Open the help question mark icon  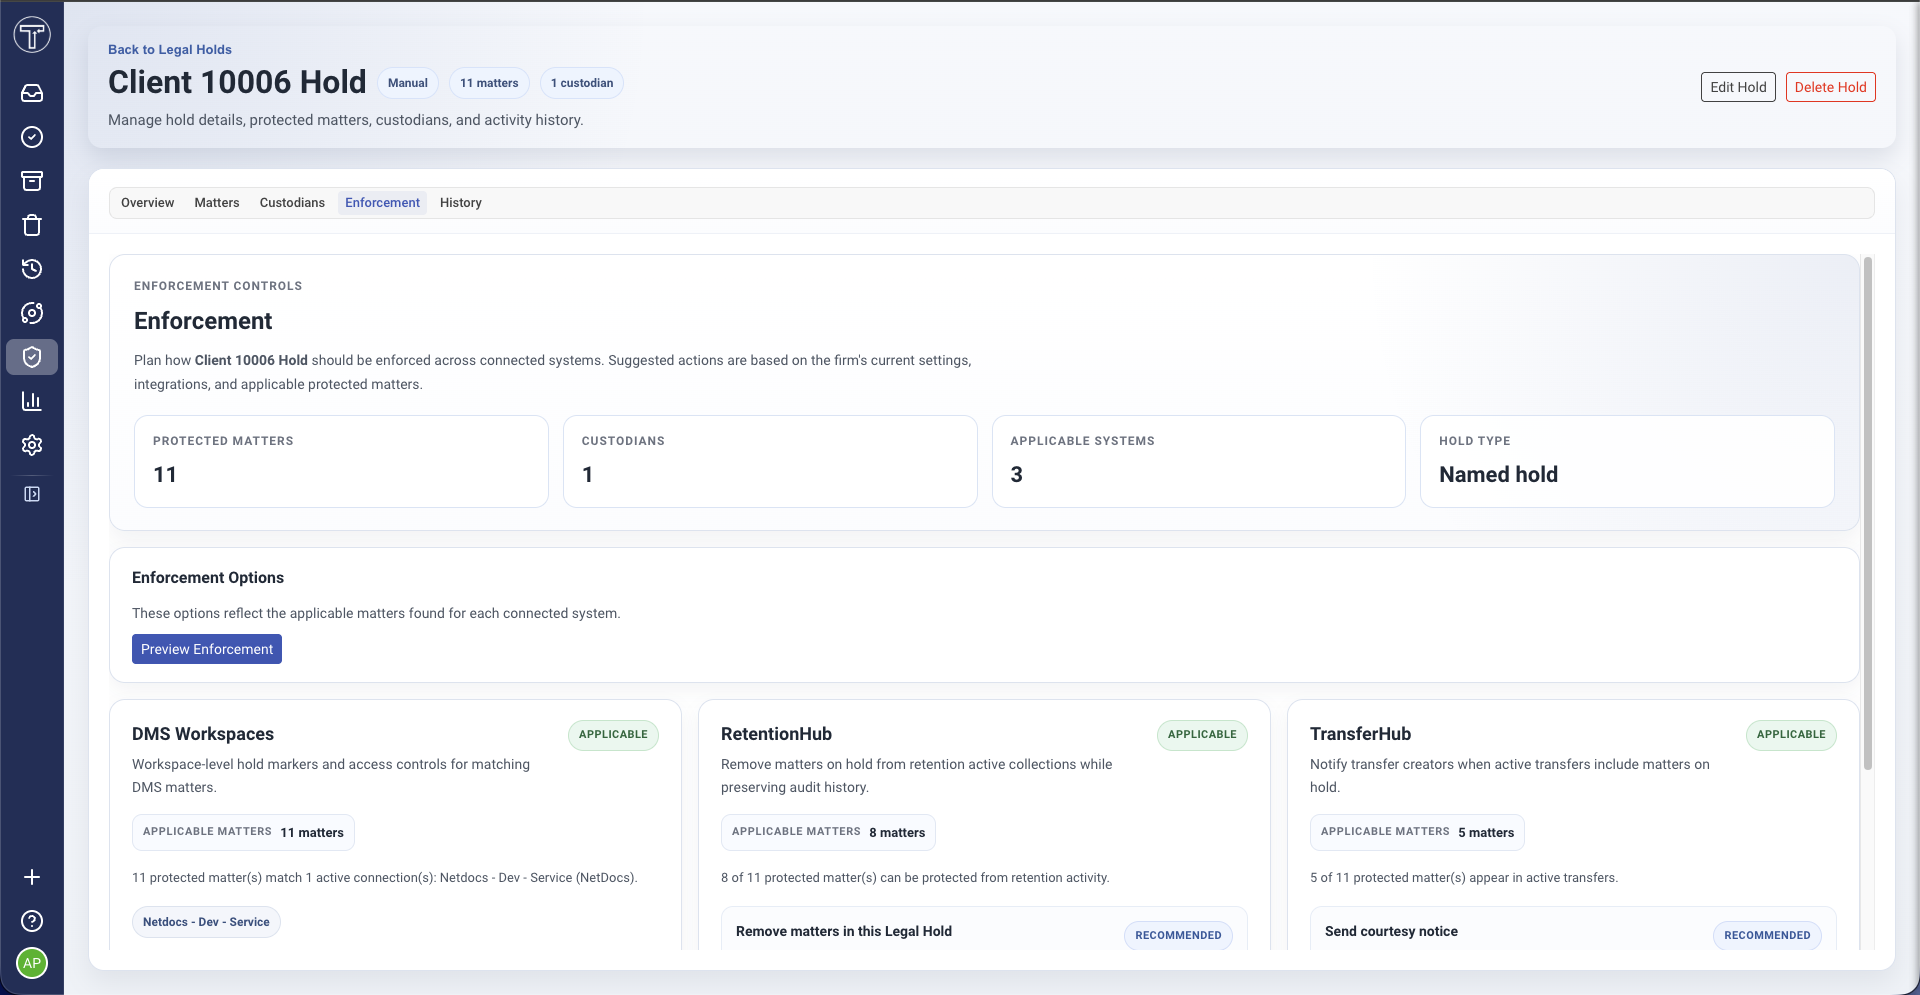tap(32, 921)
